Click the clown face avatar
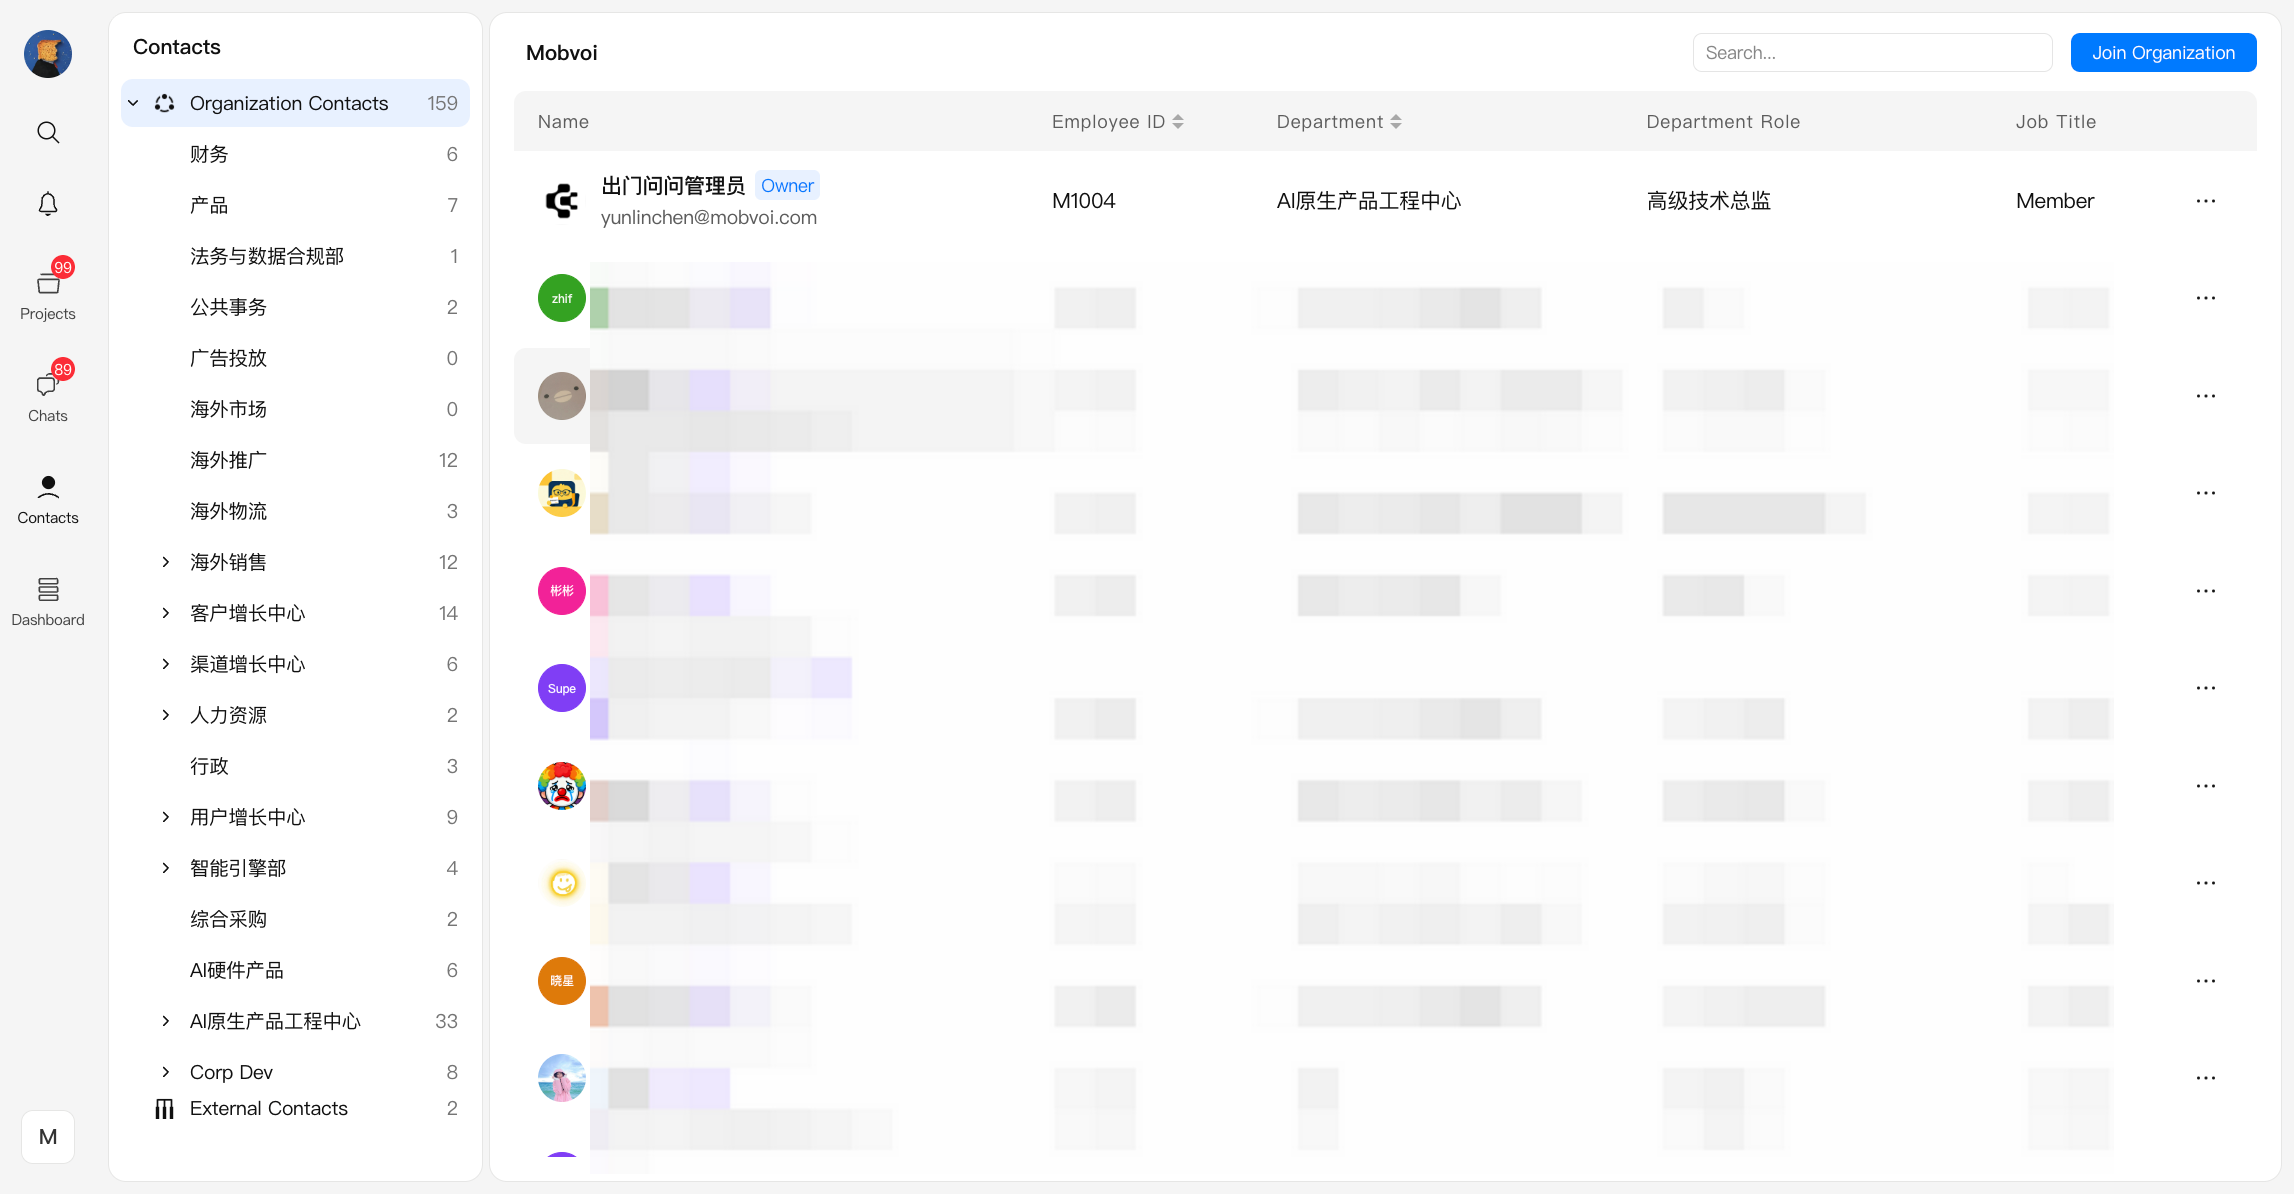Image resolution: width=2294 pixels, height=1194 pixels. (x=562, y=786)
